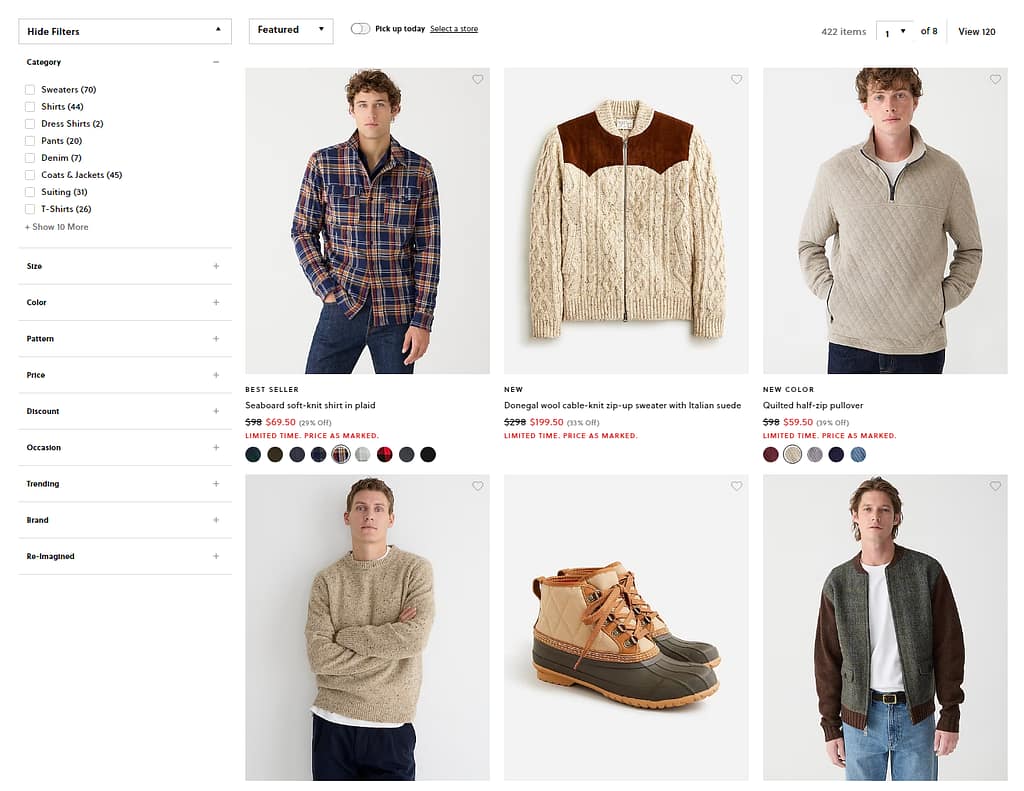
Task: Check the Coats & Jackets filter
Action: 30,174
